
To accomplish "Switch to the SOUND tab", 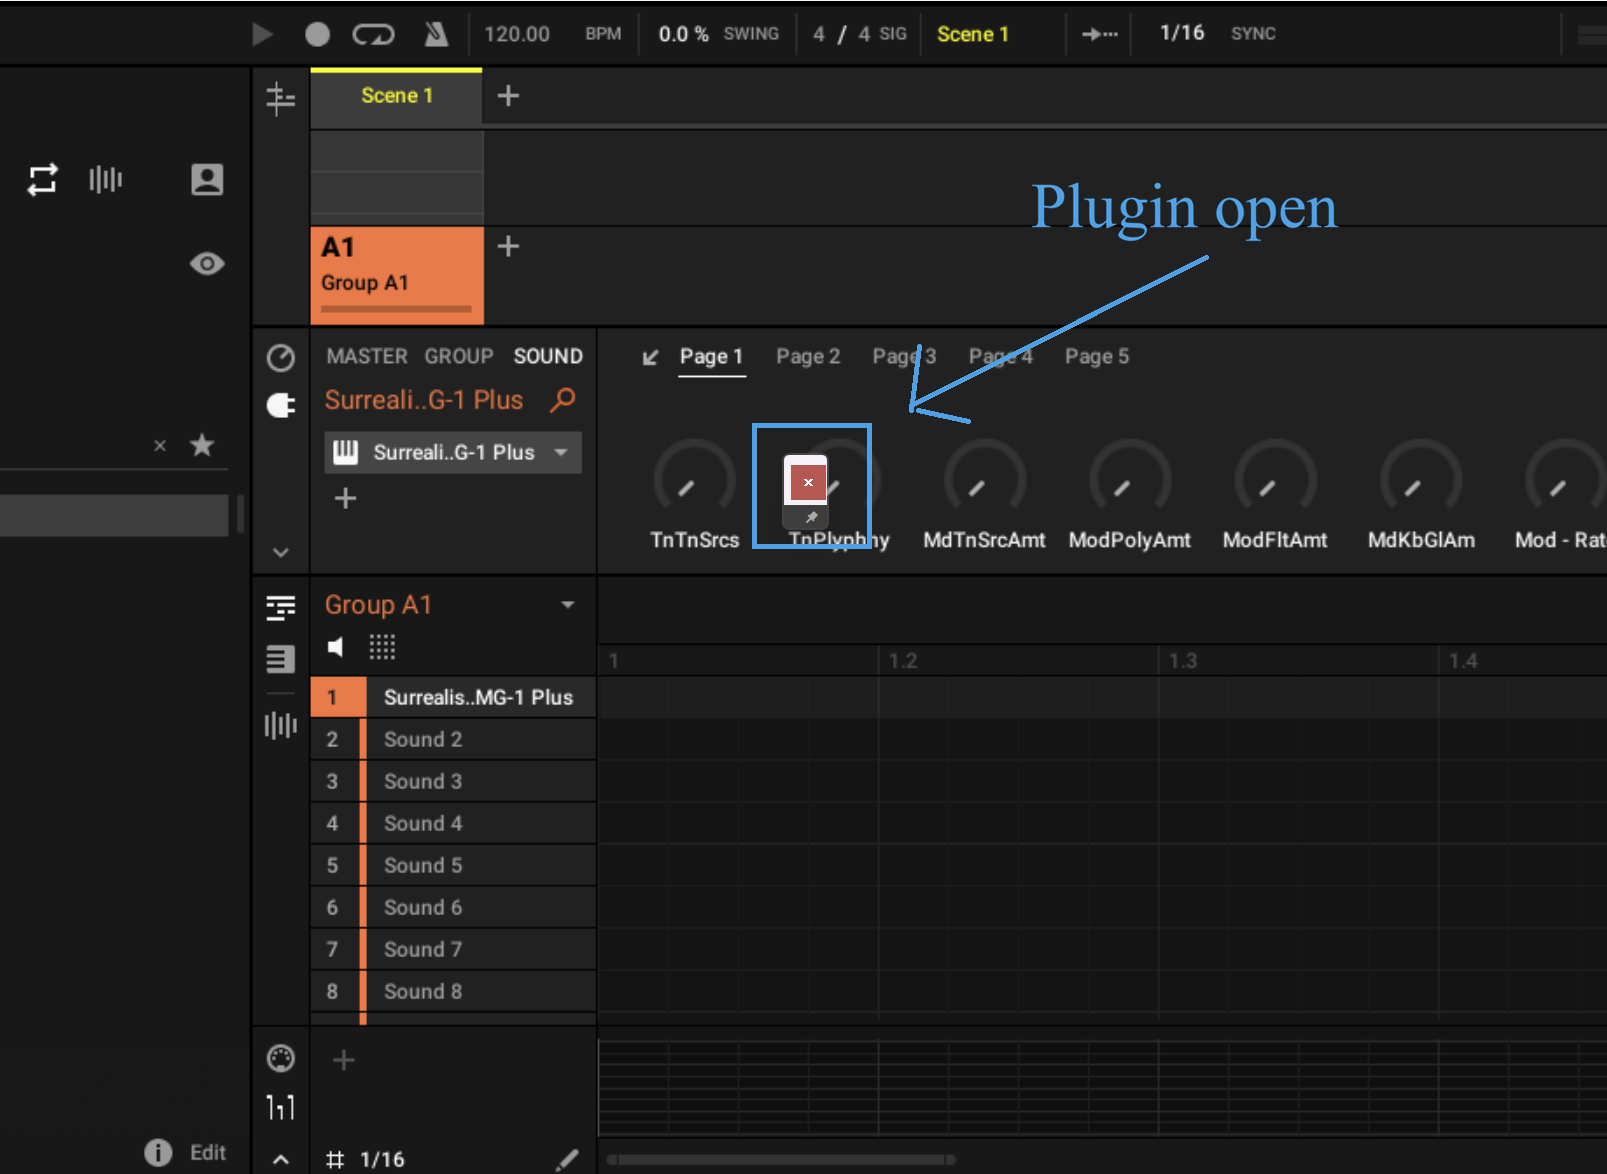I will coord(548,356).
